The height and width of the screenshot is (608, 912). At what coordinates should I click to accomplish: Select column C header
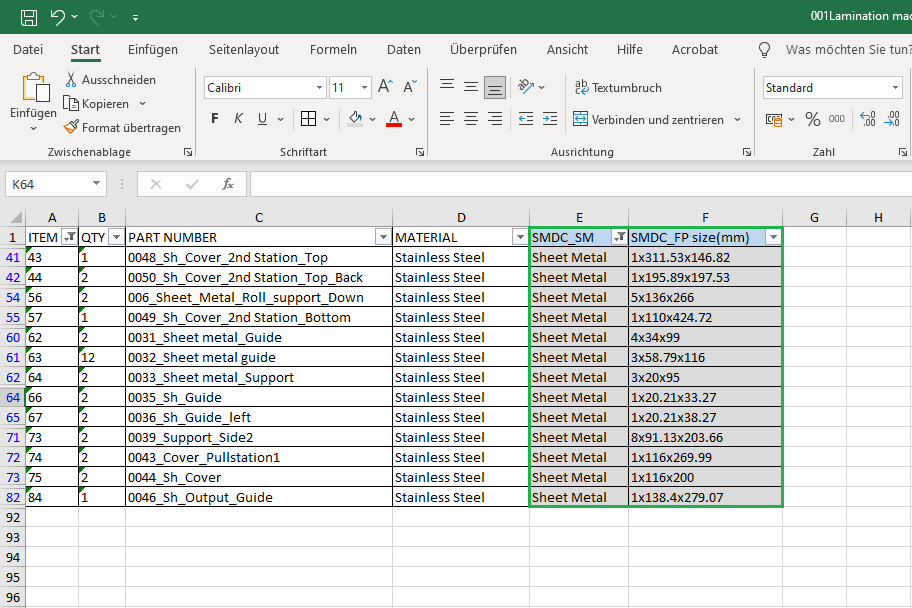point(259,218)
